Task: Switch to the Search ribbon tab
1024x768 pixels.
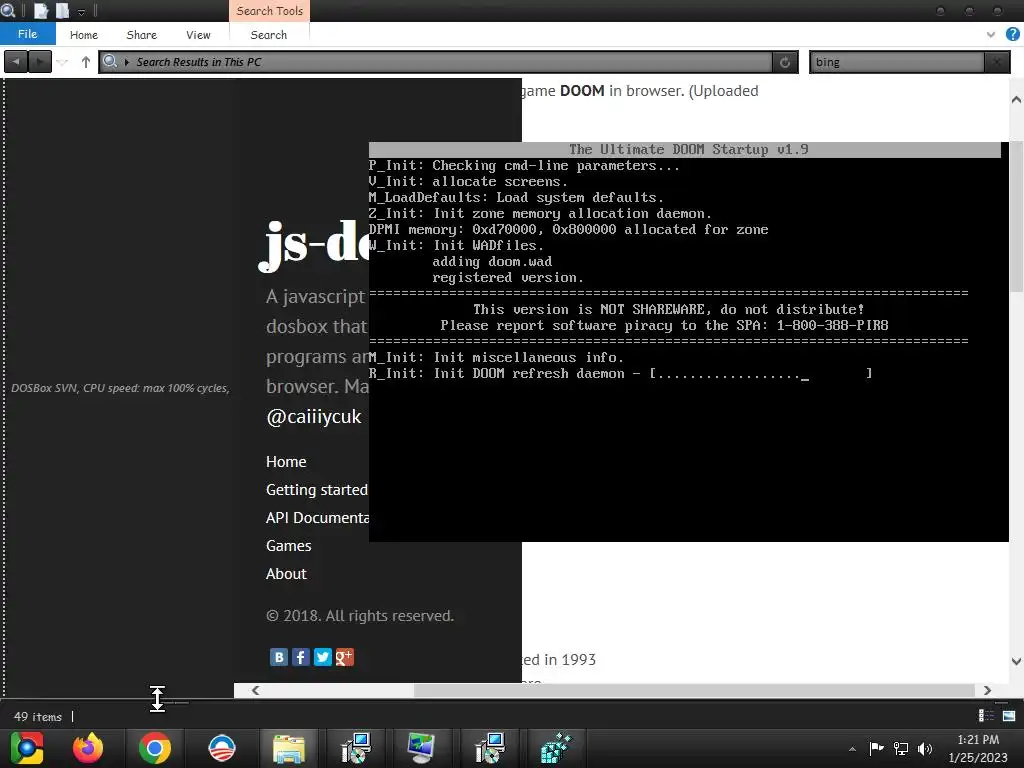Action: point(268,35)
